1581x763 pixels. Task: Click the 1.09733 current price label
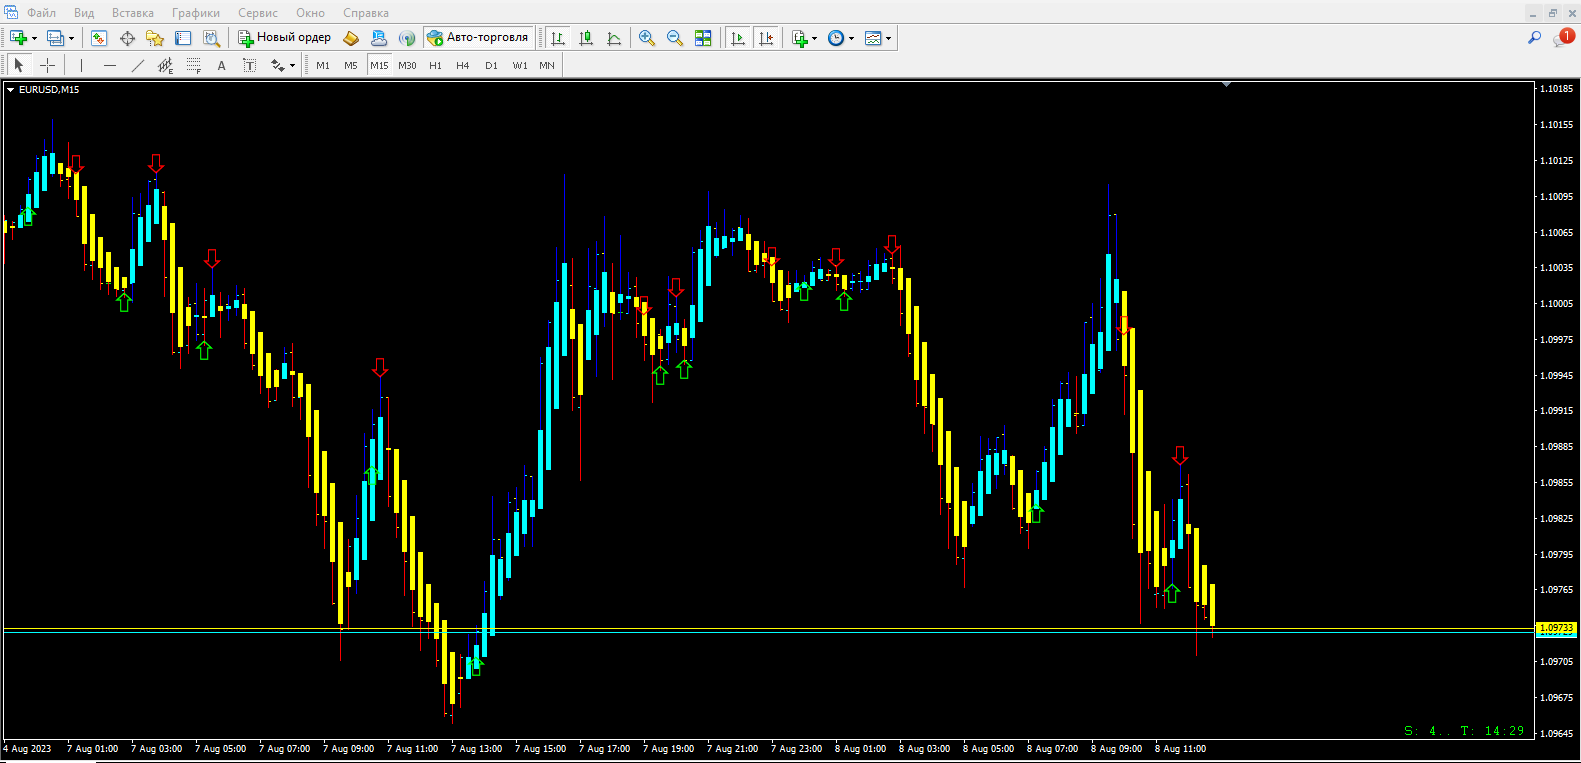1555,628
